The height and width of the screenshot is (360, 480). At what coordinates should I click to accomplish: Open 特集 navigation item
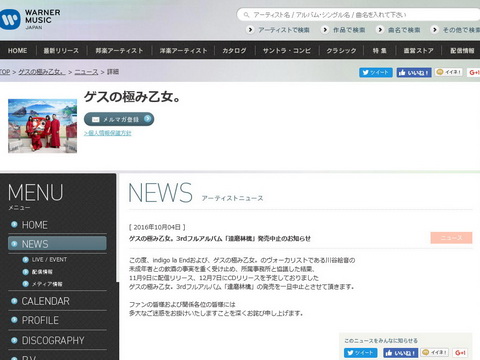pyautogui.click(x=380, y=51)
